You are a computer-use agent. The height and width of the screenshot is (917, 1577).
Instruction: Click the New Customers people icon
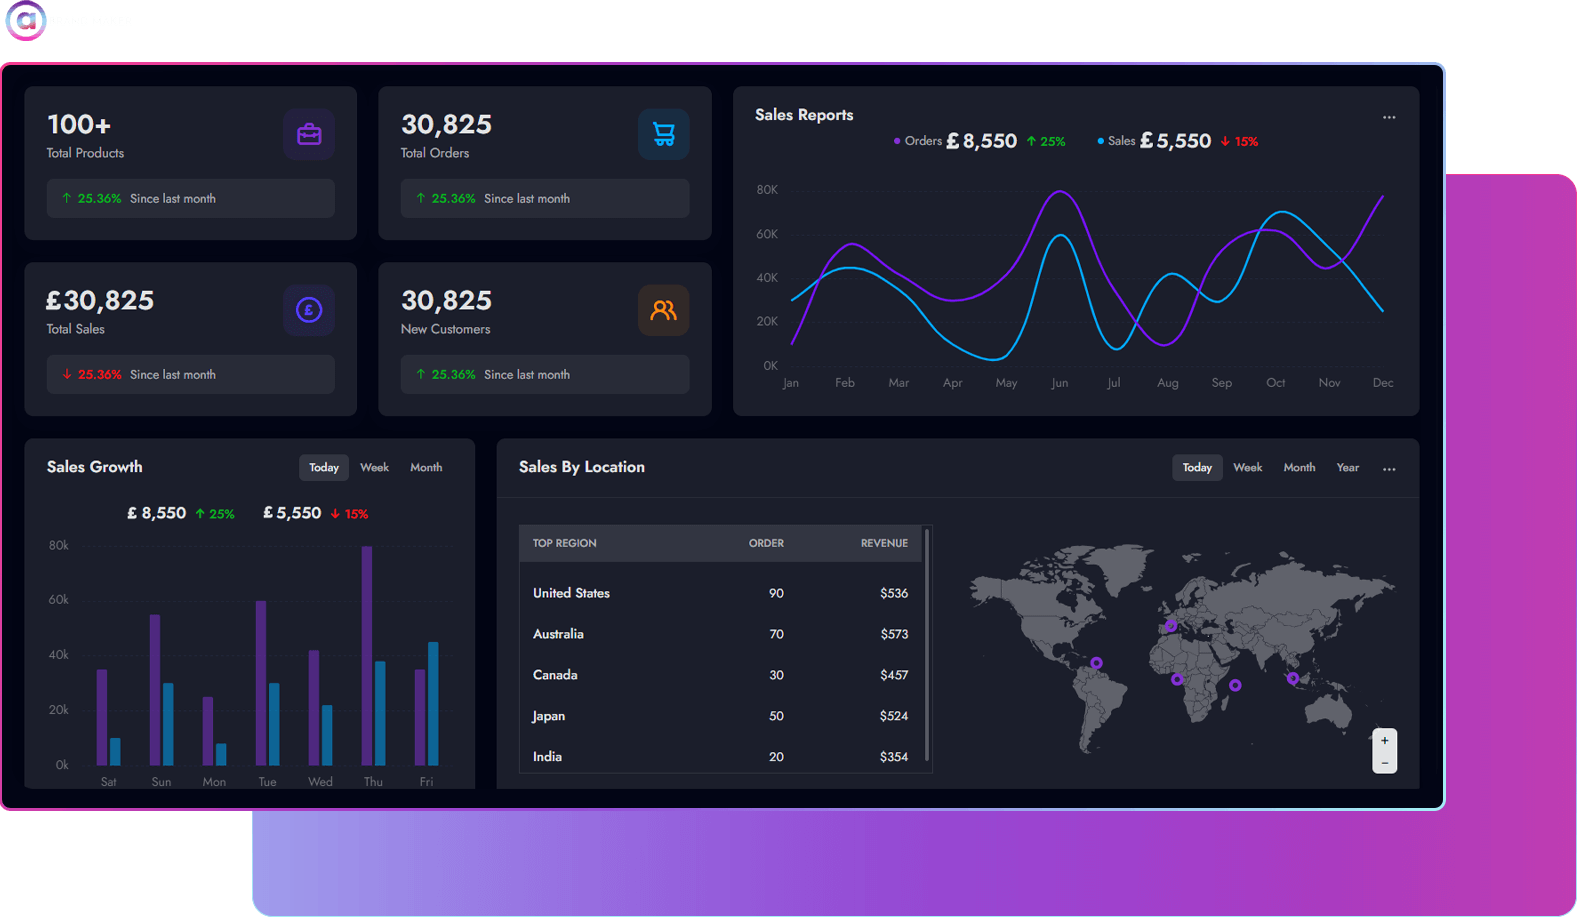(664, 310)
